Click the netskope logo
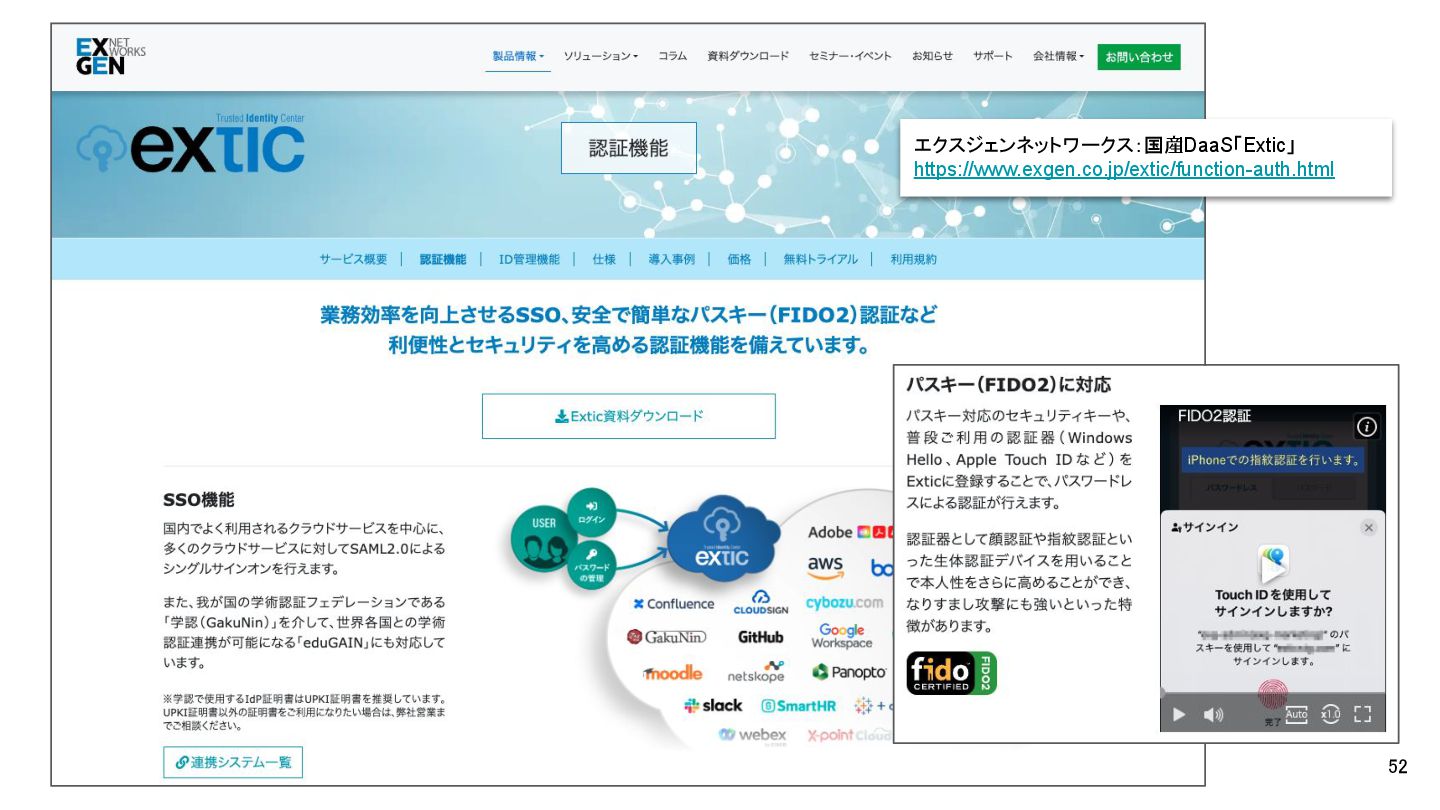 (756, 671)
